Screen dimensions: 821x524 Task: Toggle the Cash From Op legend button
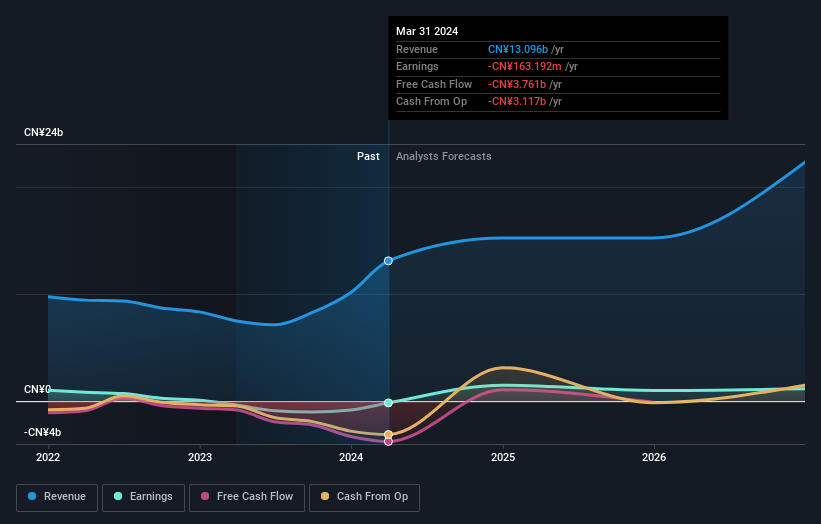tap(364, 497)
